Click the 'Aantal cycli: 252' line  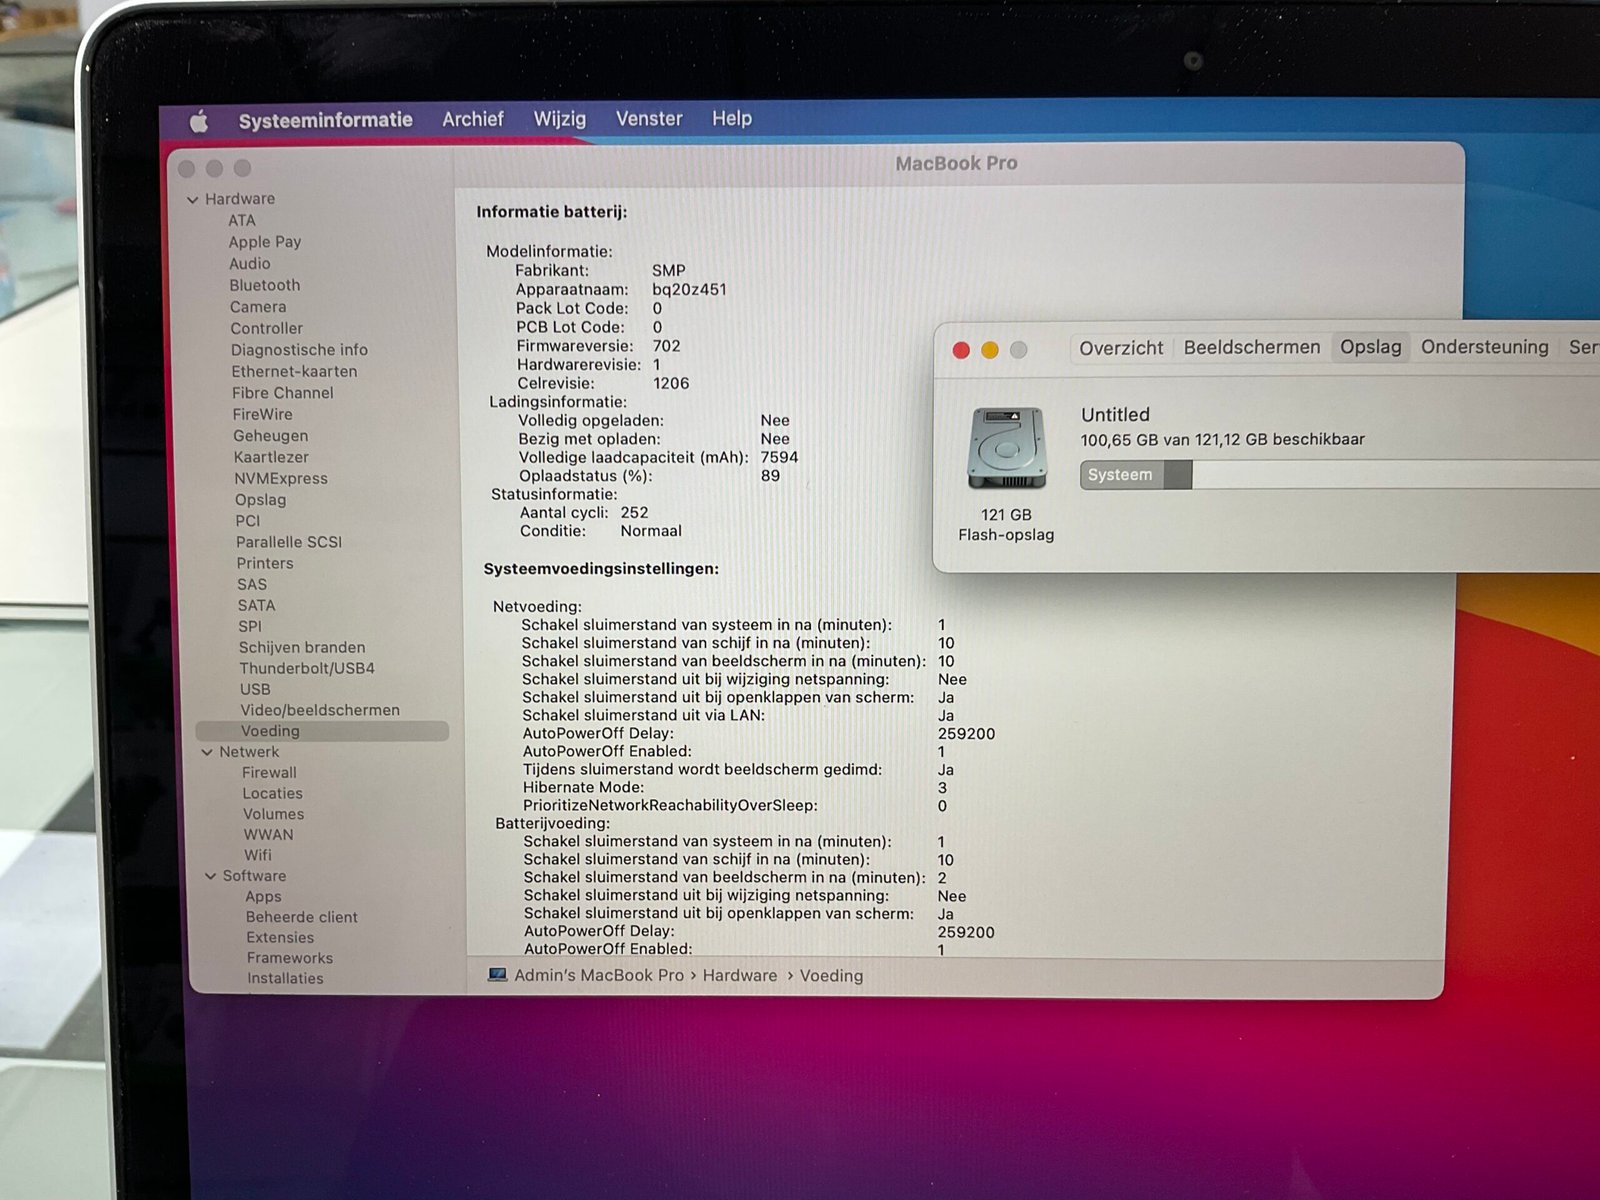point(584,513)
